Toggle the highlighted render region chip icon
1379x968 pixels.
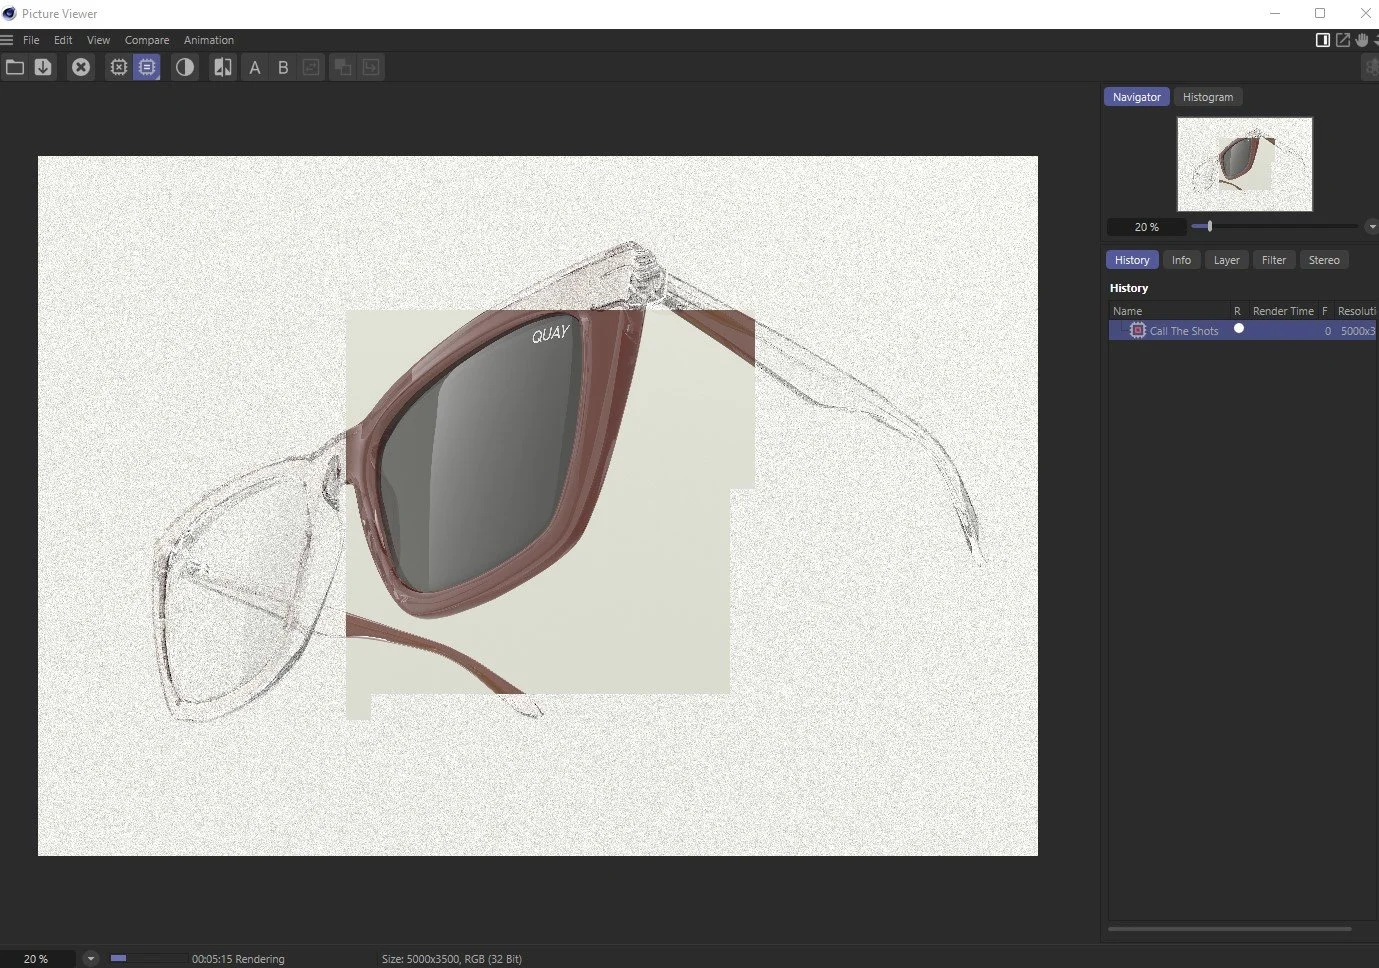[x=147, y=67]
